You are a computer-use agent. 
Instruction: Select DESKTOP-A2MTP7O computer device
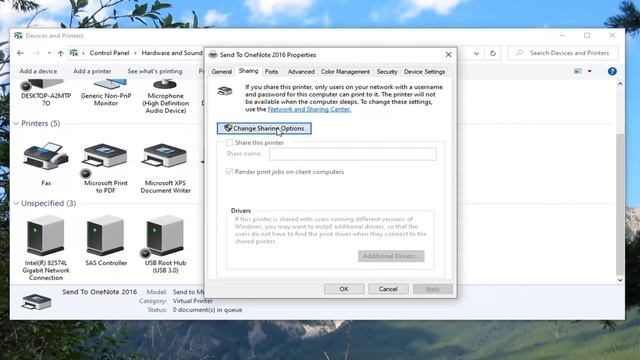[x=46, y=99]
